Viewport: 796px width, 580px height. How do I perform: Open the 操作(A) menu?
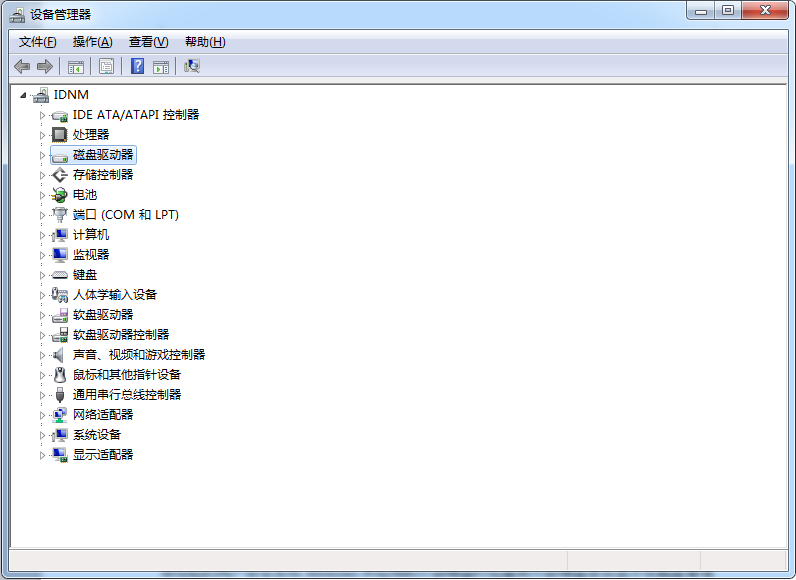pos(92,42)
